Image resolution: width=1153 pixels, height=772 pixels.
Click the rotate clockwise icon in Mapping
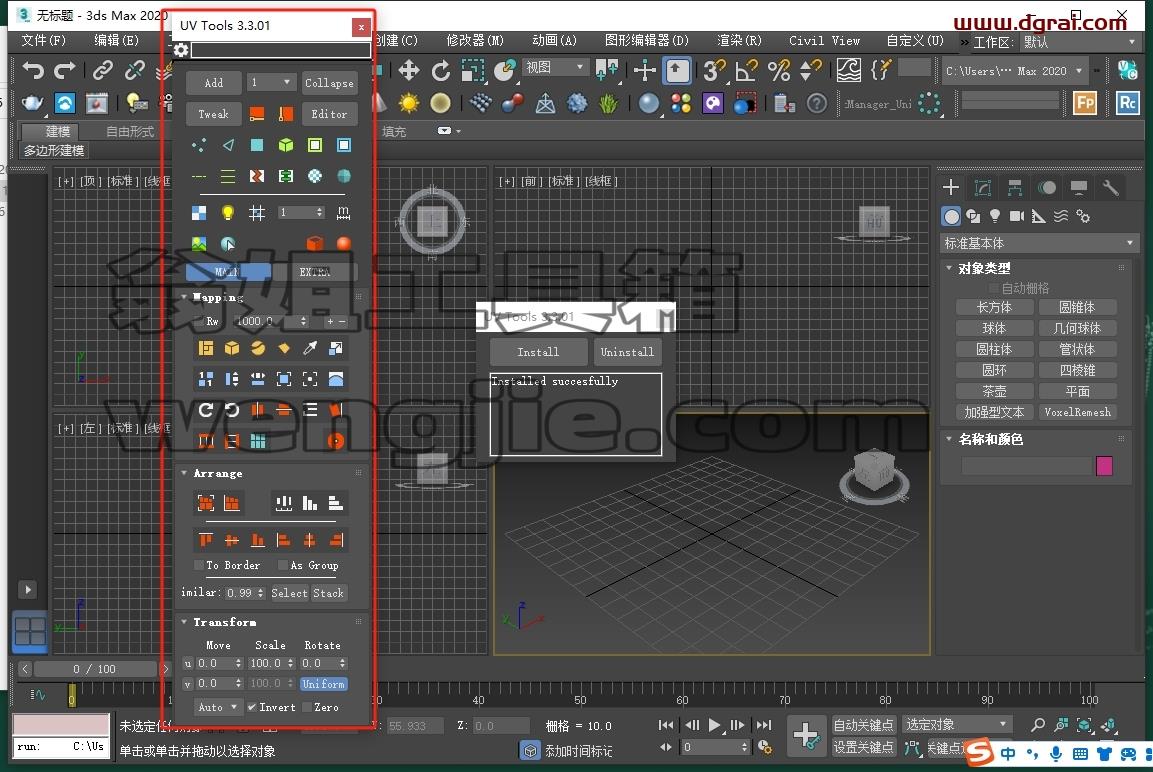[206, 410]
